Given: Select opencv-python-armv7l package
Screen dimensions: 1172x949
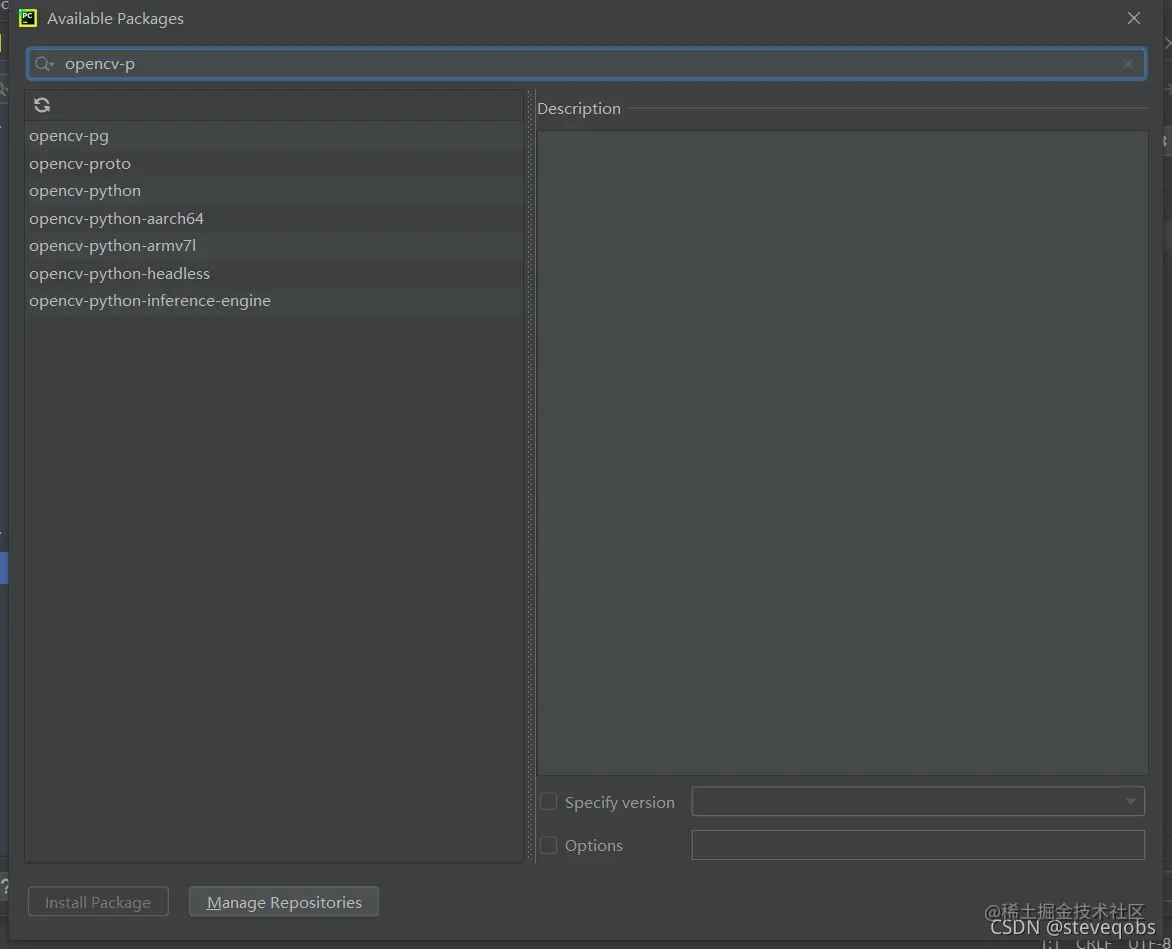Looking at the screenshot, I should click(x=274, y=246).
